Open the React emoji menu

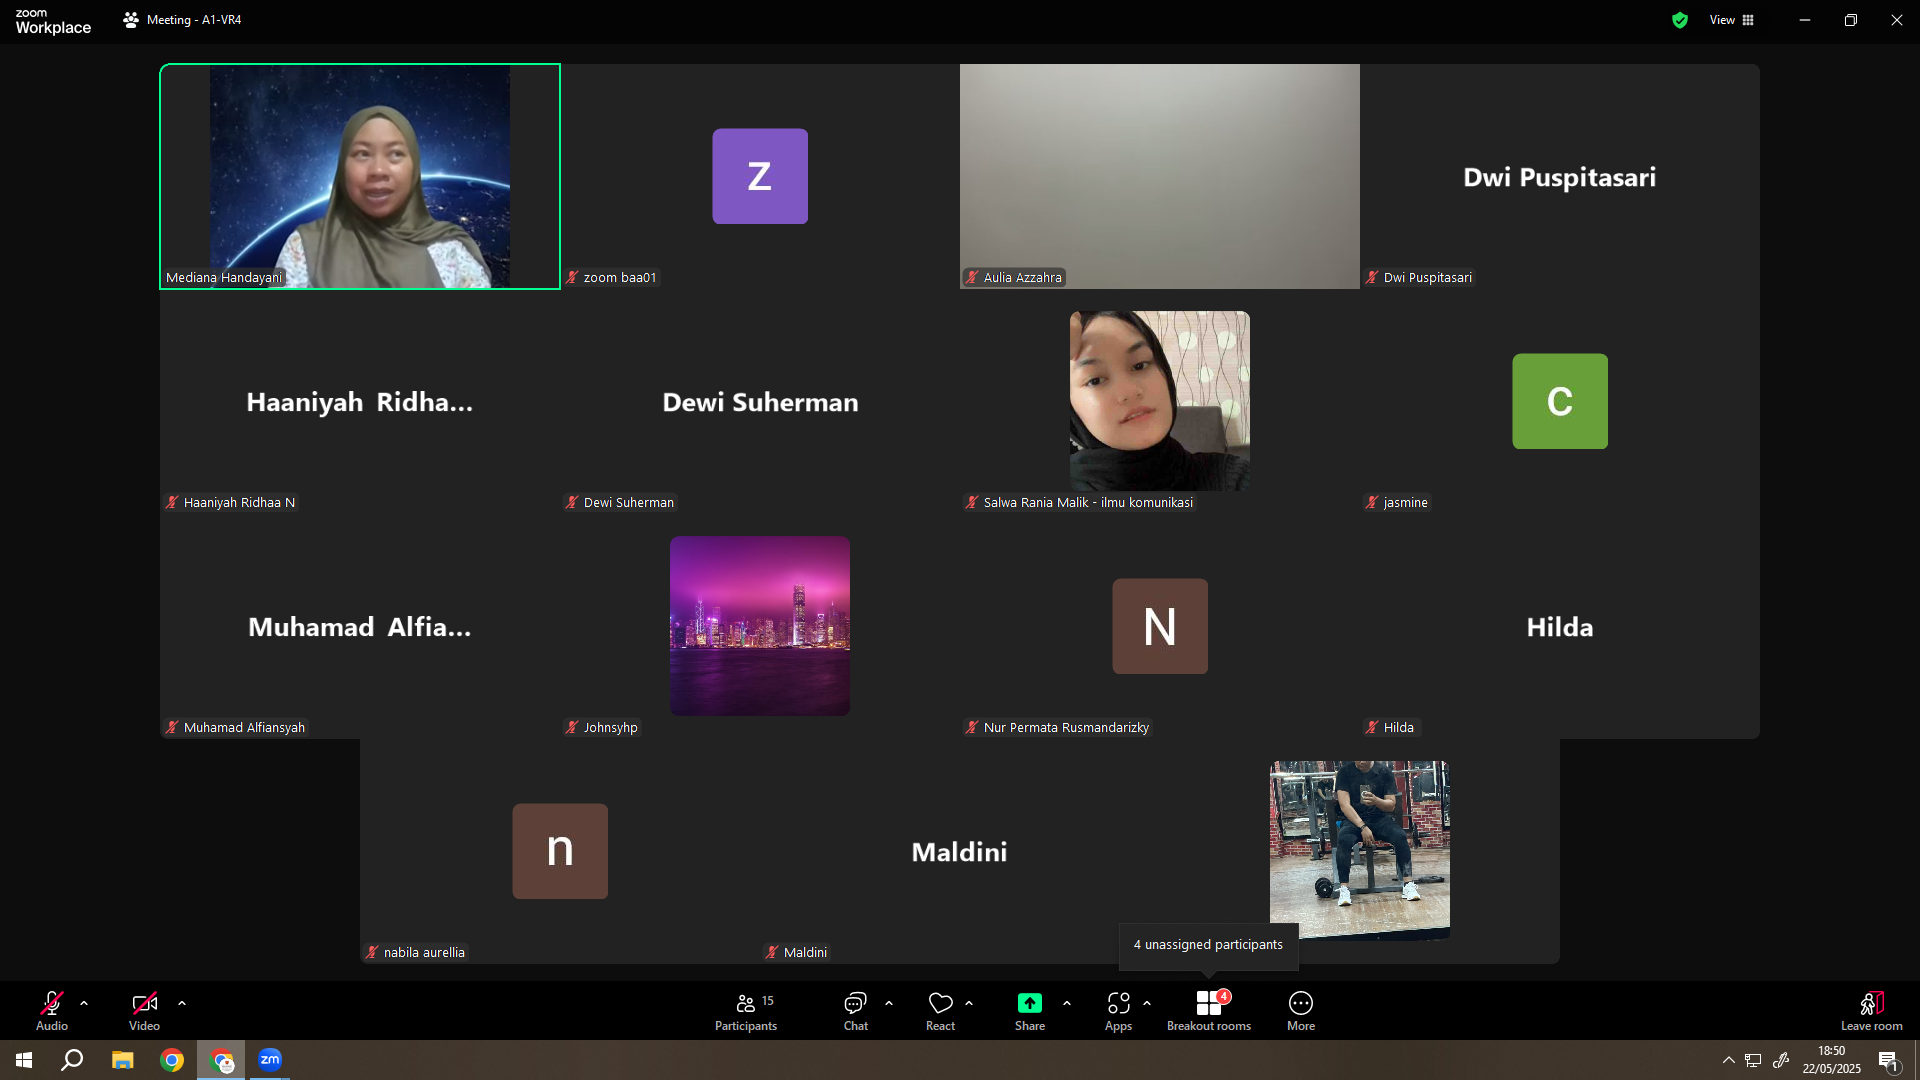(940, 1010)
